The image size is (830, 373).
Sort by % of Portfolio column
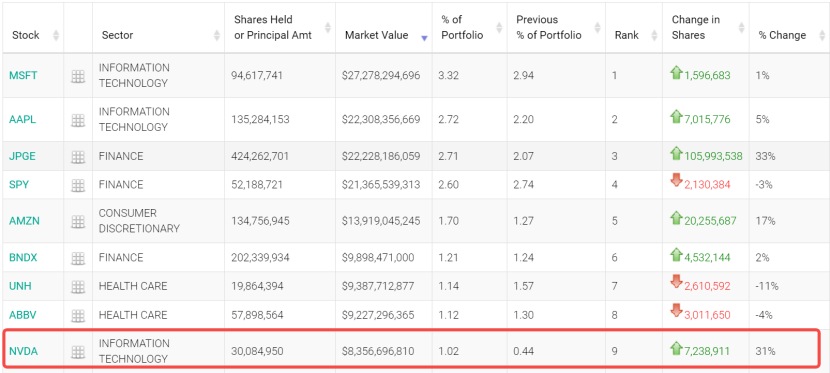(462, 28)
